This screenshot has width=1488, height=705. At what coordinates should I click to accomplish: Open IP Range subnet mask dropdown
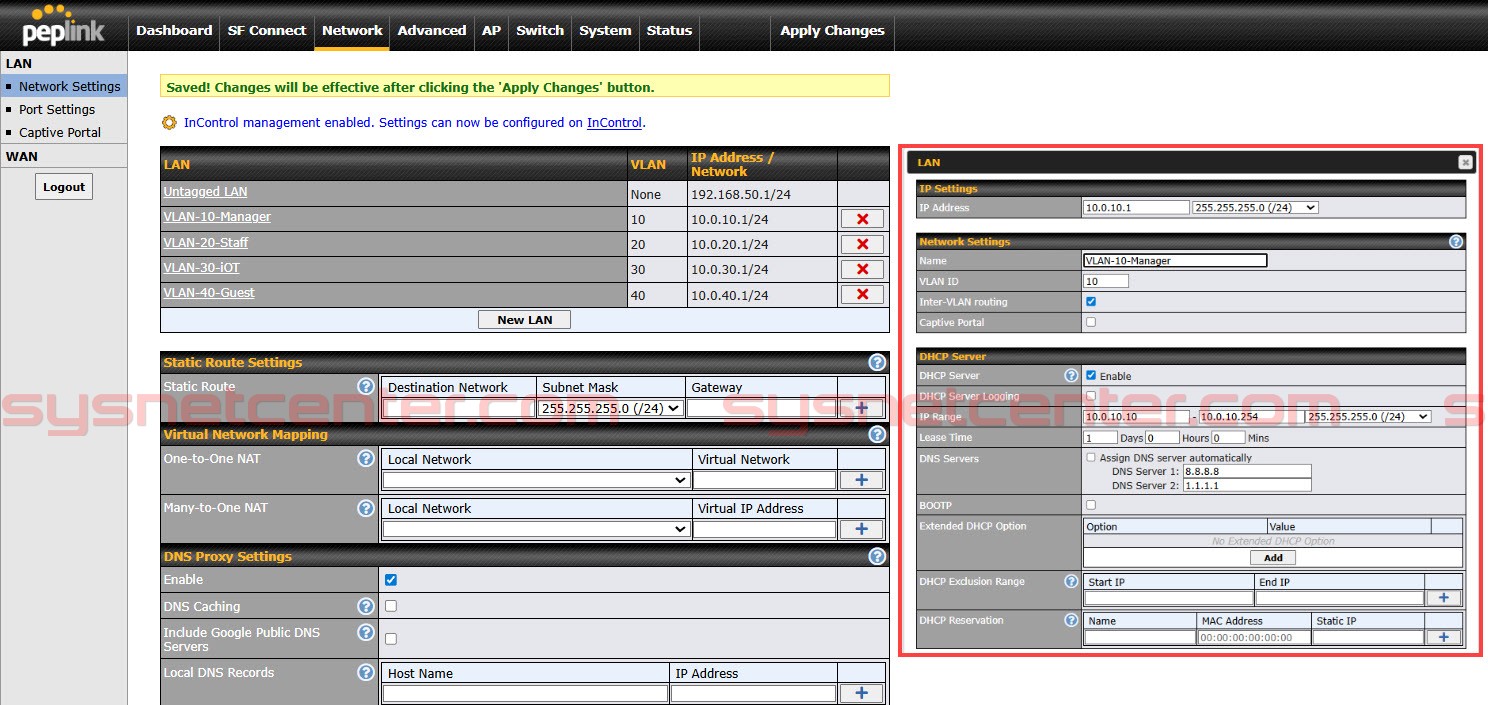[x=1368, y=417]
